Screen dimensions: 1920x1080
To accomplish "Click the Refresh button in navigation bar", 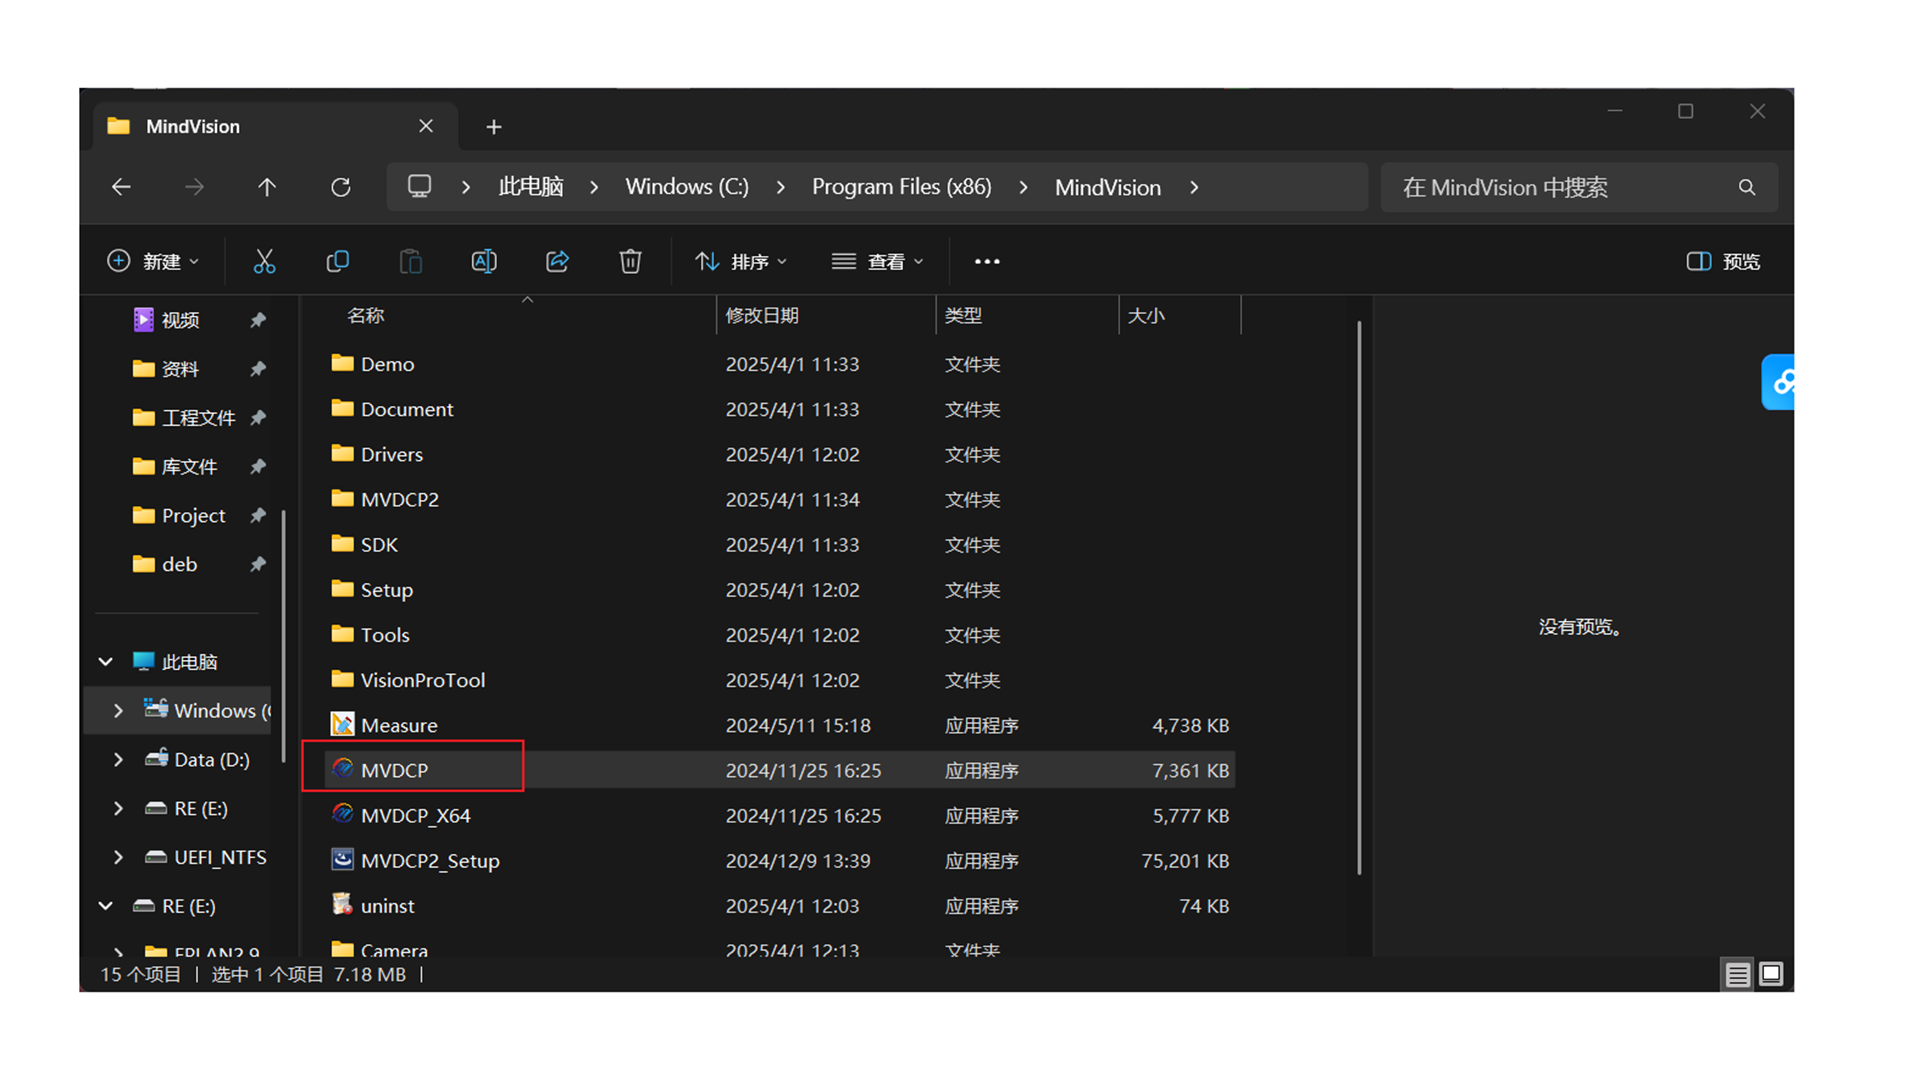I will [341, 187].
